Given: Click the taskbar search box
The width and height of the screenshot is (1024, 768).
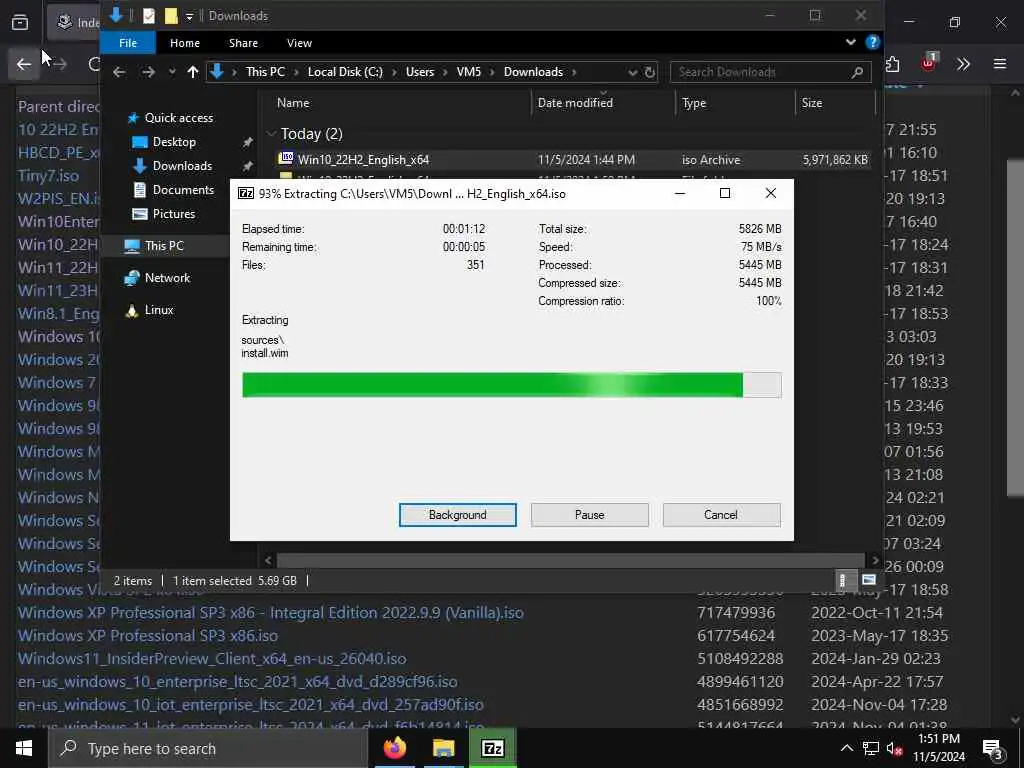Looking at the screenshot, I should click(x=209, y=748).
